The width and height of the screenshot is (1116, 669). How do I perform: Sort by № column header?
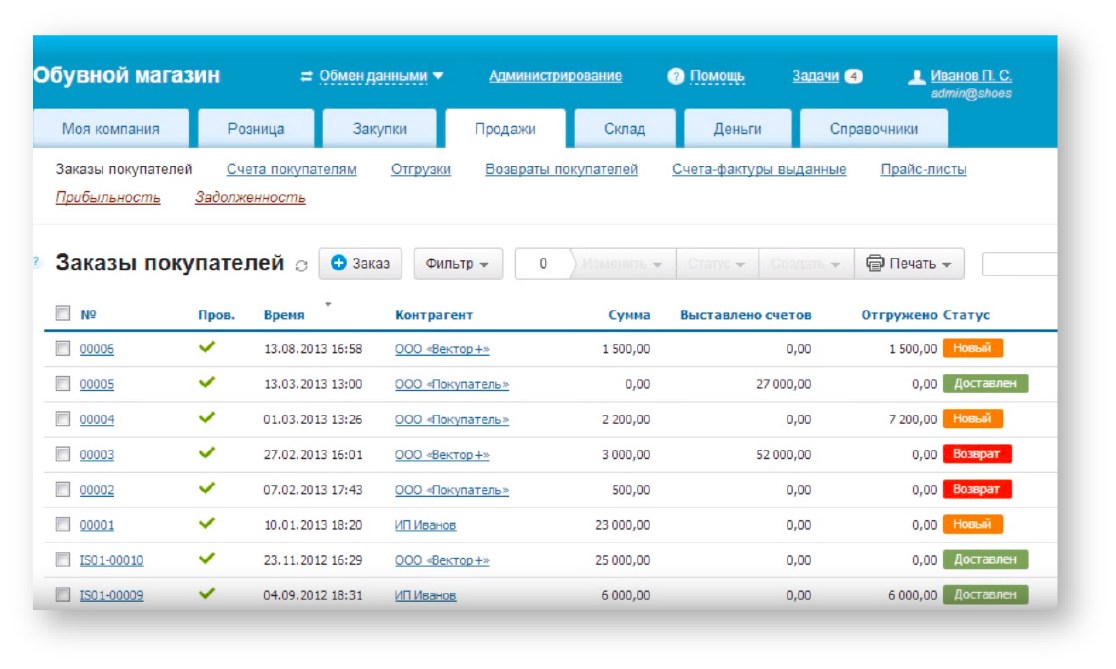point(88,314)
